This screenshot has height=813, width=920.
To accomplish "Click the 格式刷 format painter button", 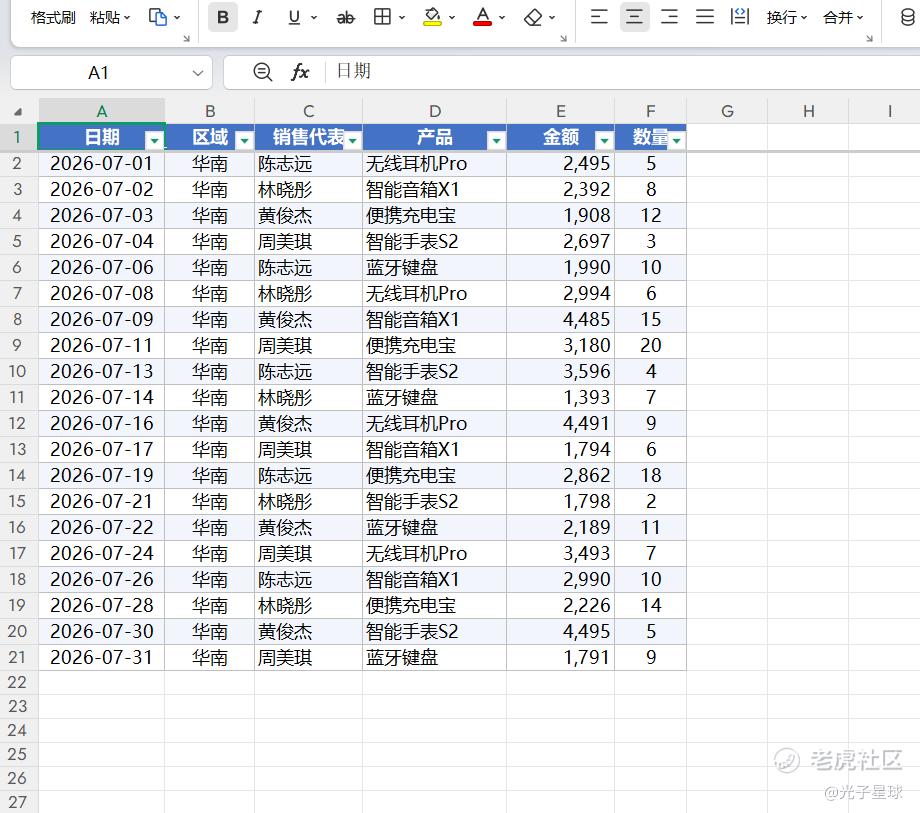I will 53,18.
